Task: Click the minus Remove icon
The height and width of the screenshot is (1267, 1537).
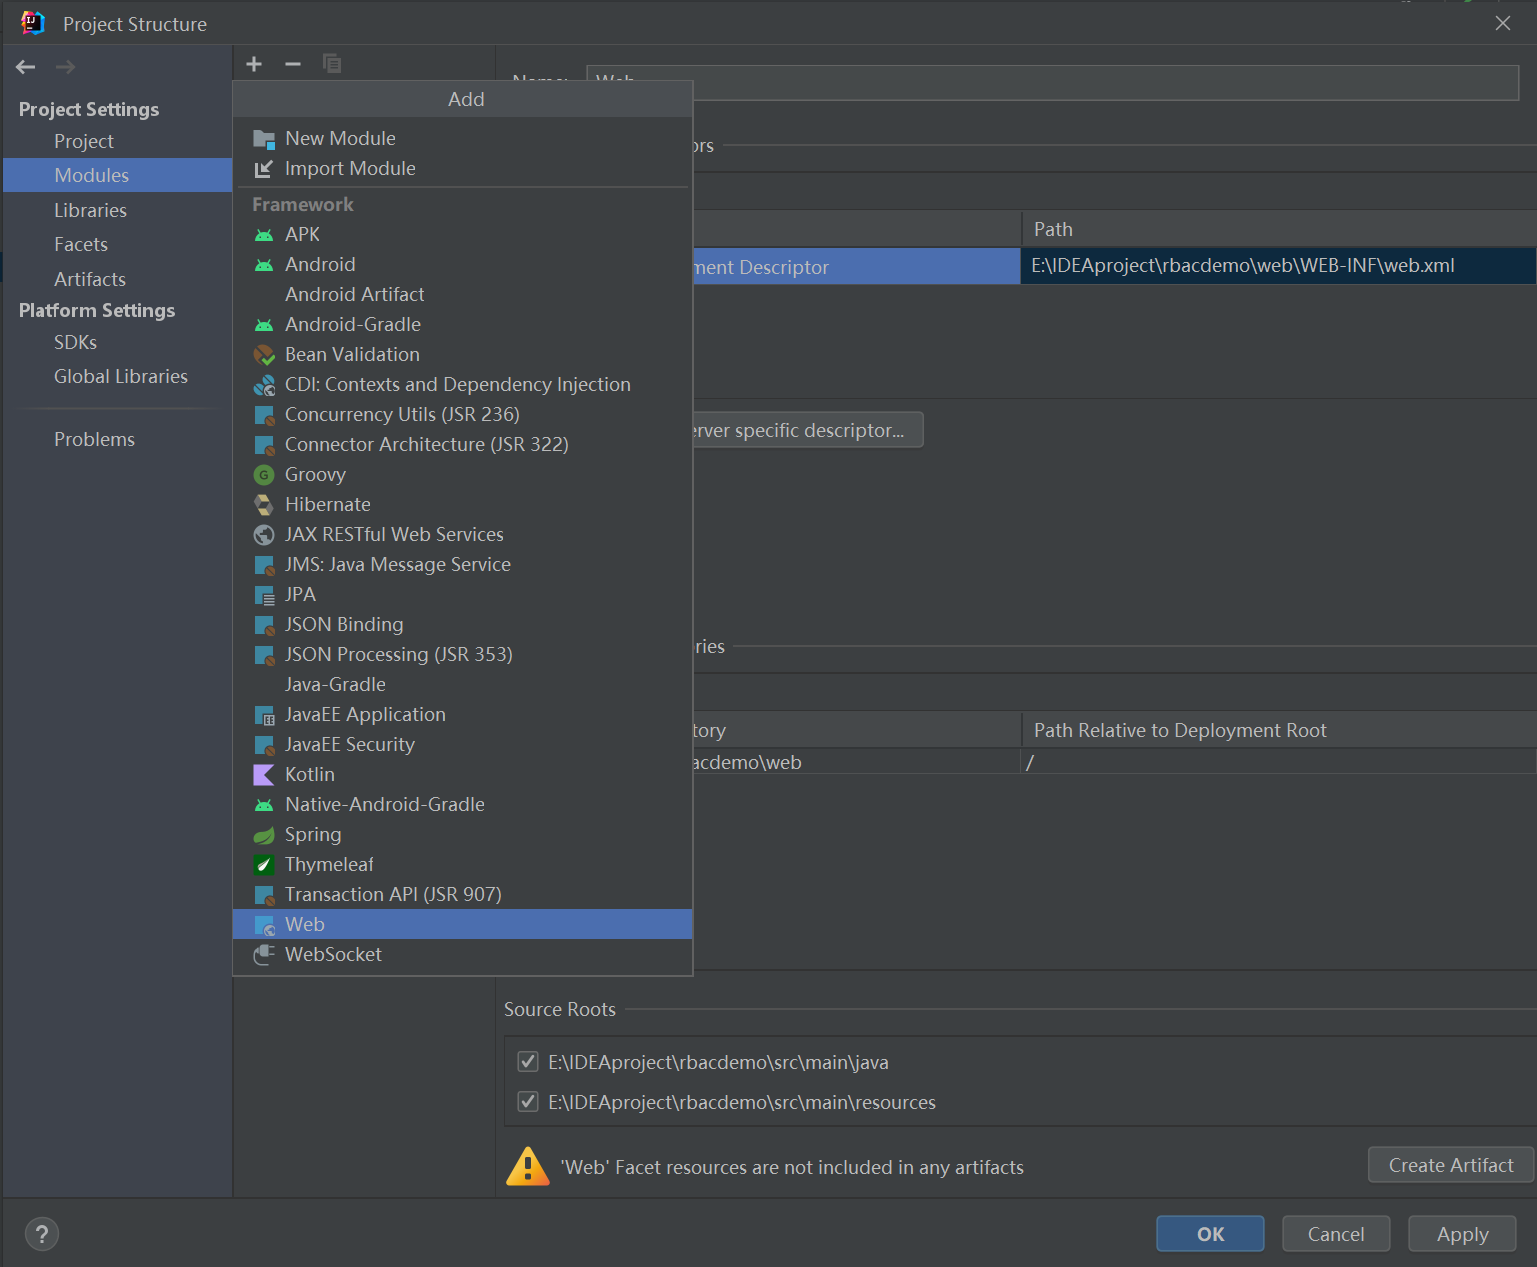Action: (x=293, y=64)
